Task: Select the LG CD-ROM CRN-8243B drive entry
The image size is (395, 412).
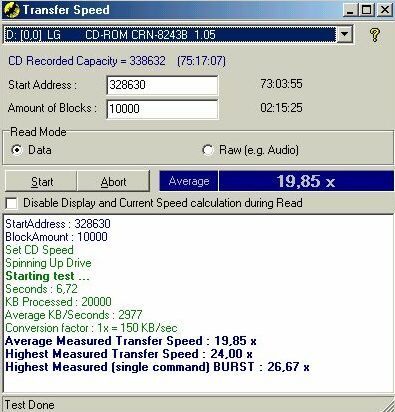Action: click(x=170, y=35)
